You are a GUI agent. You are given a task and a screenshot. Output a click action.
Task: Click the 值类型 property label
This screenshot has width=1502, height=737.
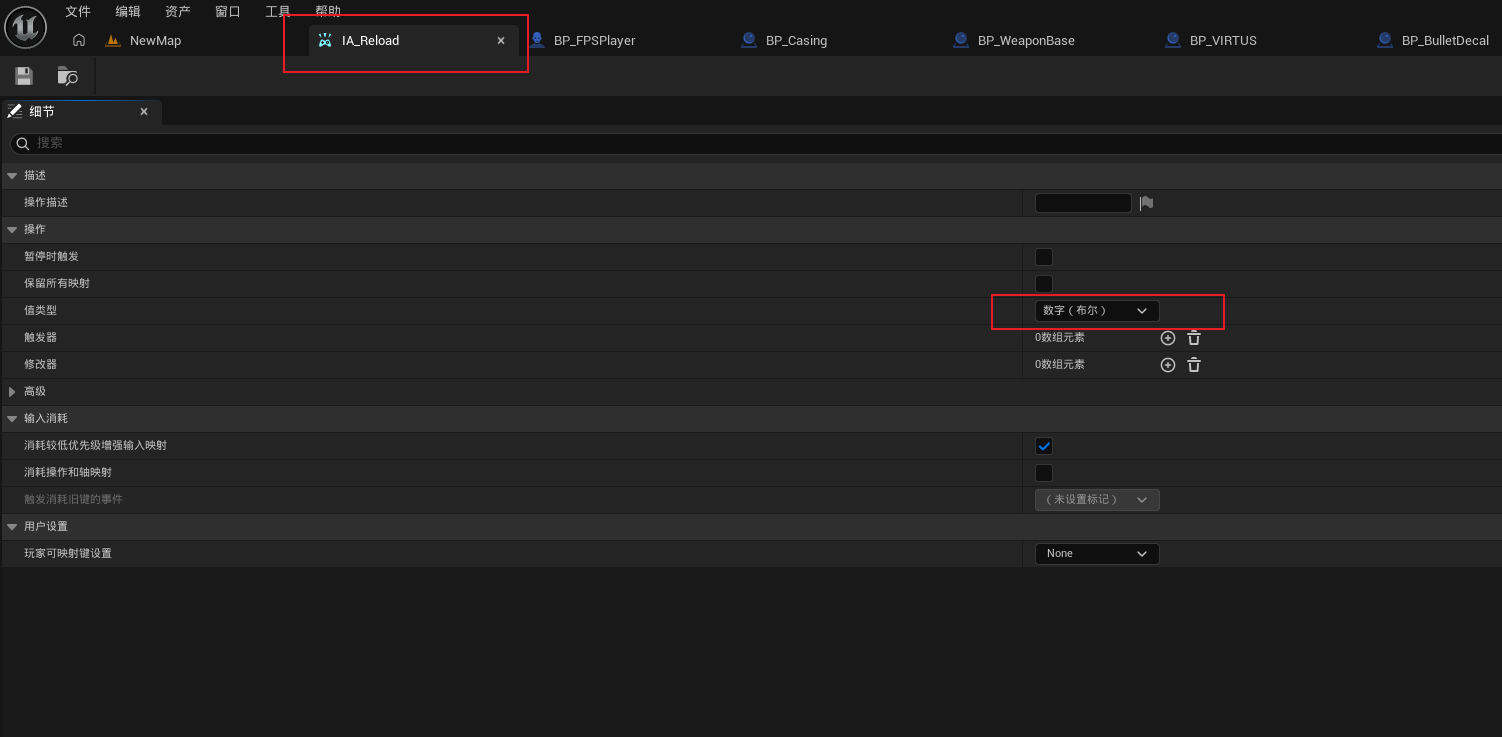(x=41, y=311)
